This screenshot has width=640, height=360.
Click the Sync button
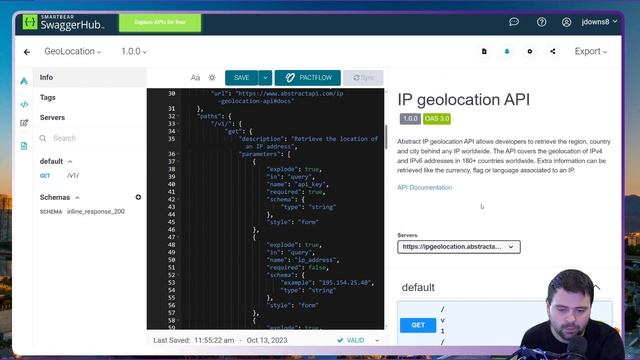click(x=363, y=78)
